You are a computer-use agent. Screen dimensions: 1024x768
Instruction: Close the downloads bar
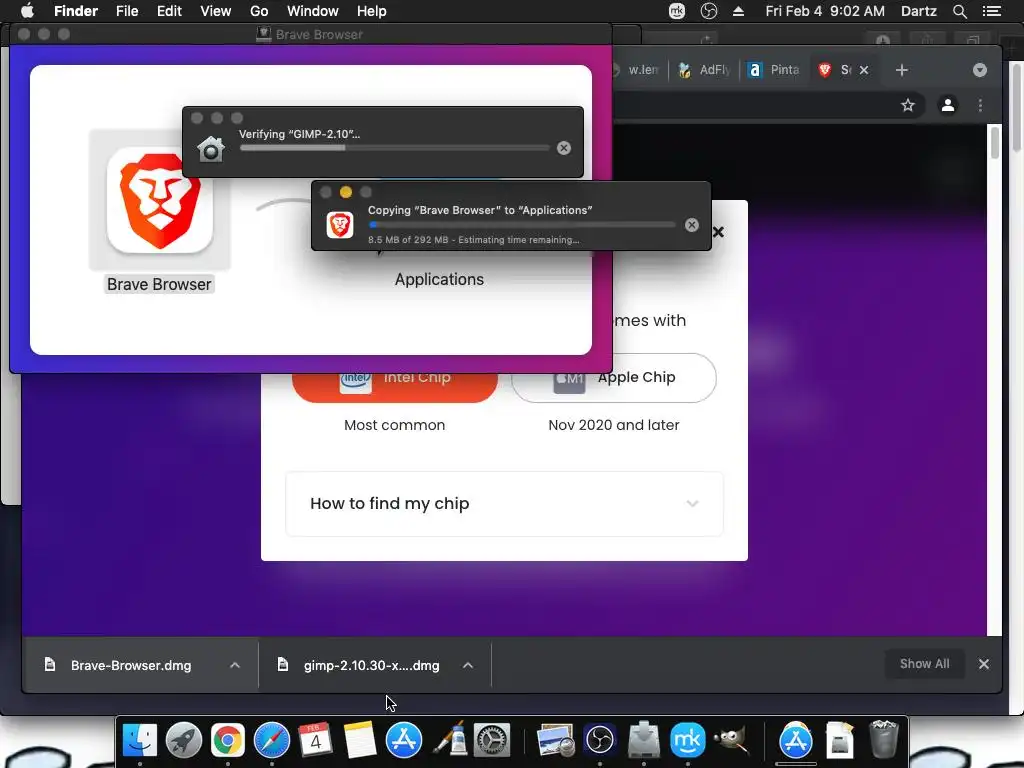(x=984, y=664)
